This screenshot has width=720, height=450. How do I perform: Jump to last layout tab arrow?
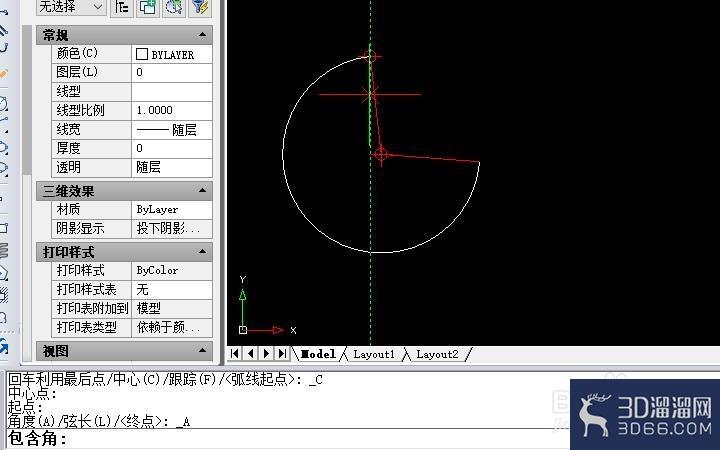[x=282, y=354]
